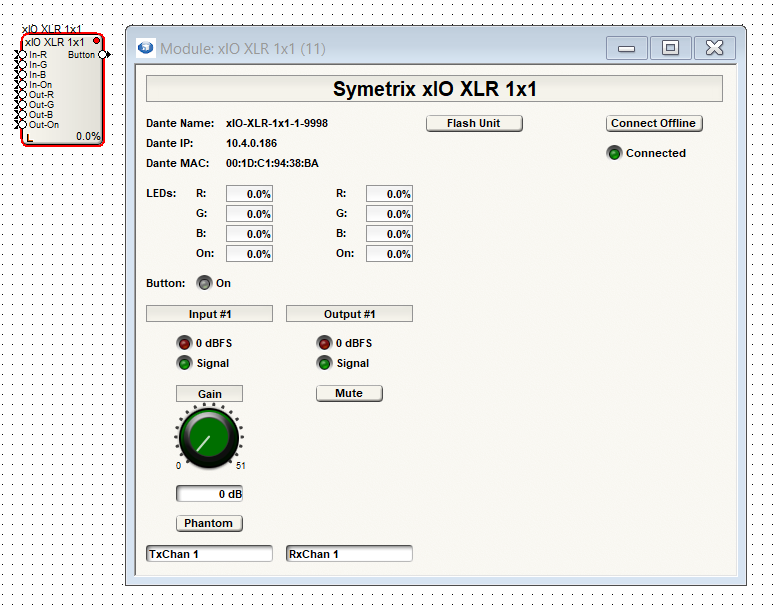Click the 0.0% value on module block
The height and width of the screenshot is (612, 773).
click(88, 136)
